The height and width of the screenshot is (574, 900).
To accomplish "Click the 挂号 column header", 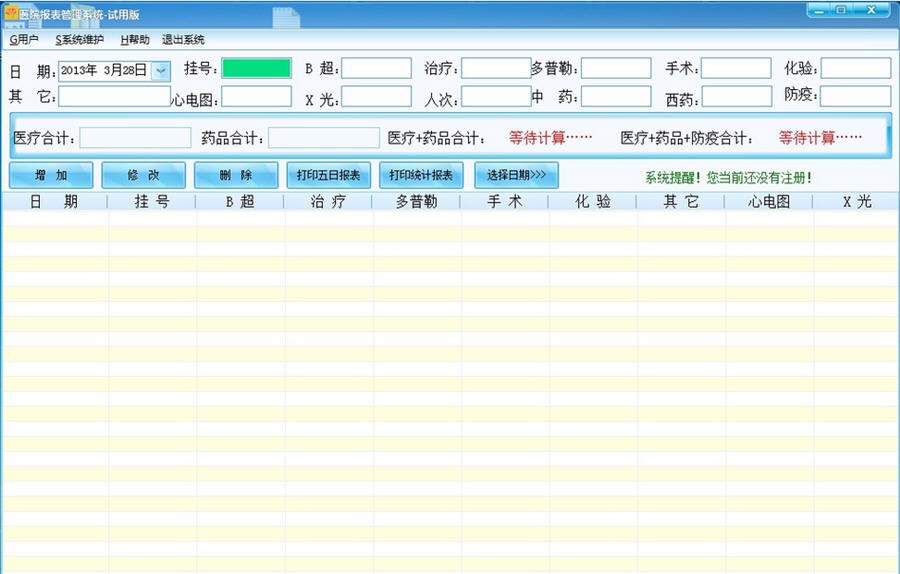I will (152, 201).
